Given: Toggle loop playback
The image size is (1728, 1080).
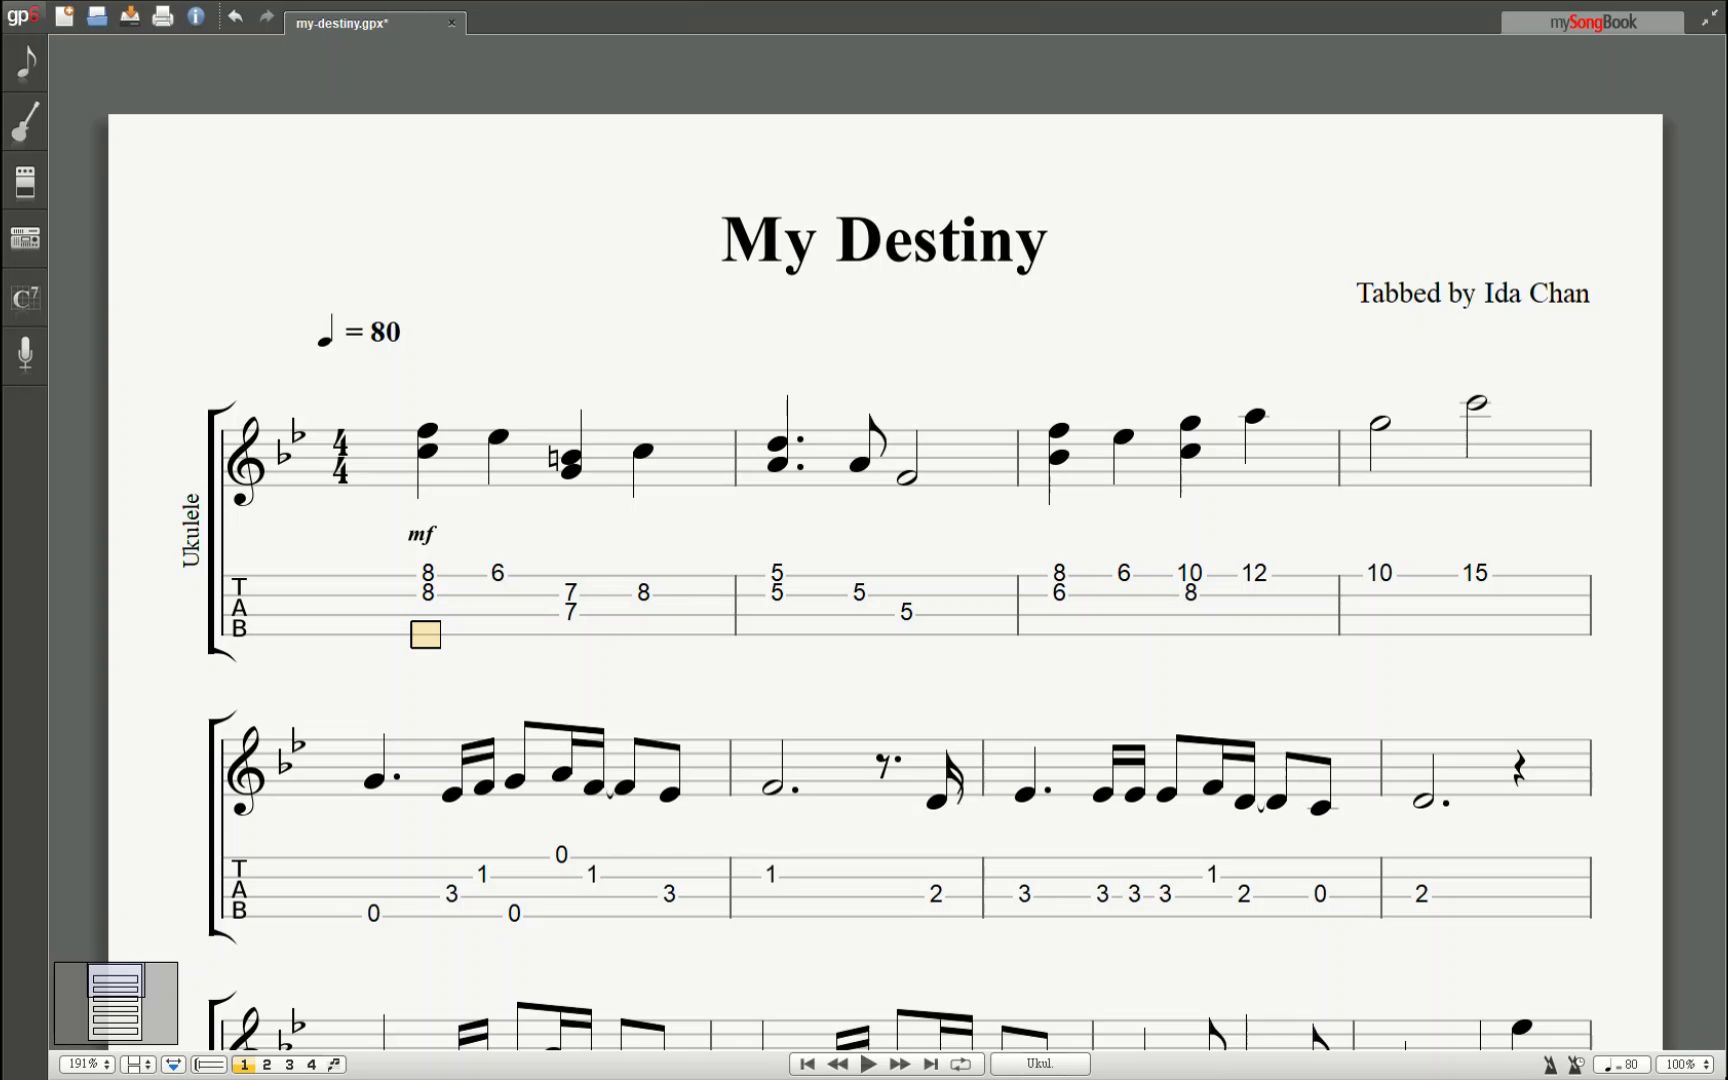Looking at the screenshot, I should (961, 1064).
